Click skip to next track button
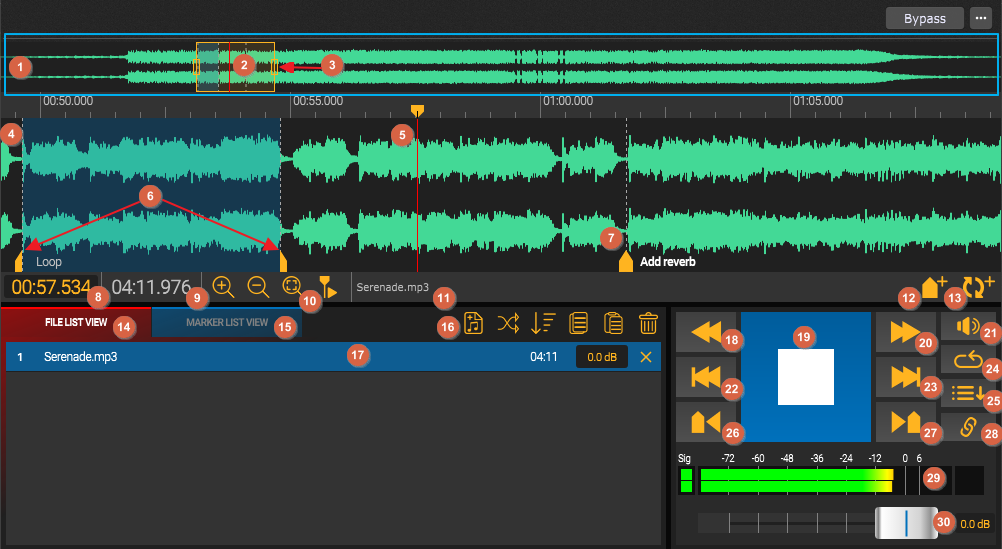Image resolution: width=1002 pixels, height=549 pixels. (x=906, y=377)
